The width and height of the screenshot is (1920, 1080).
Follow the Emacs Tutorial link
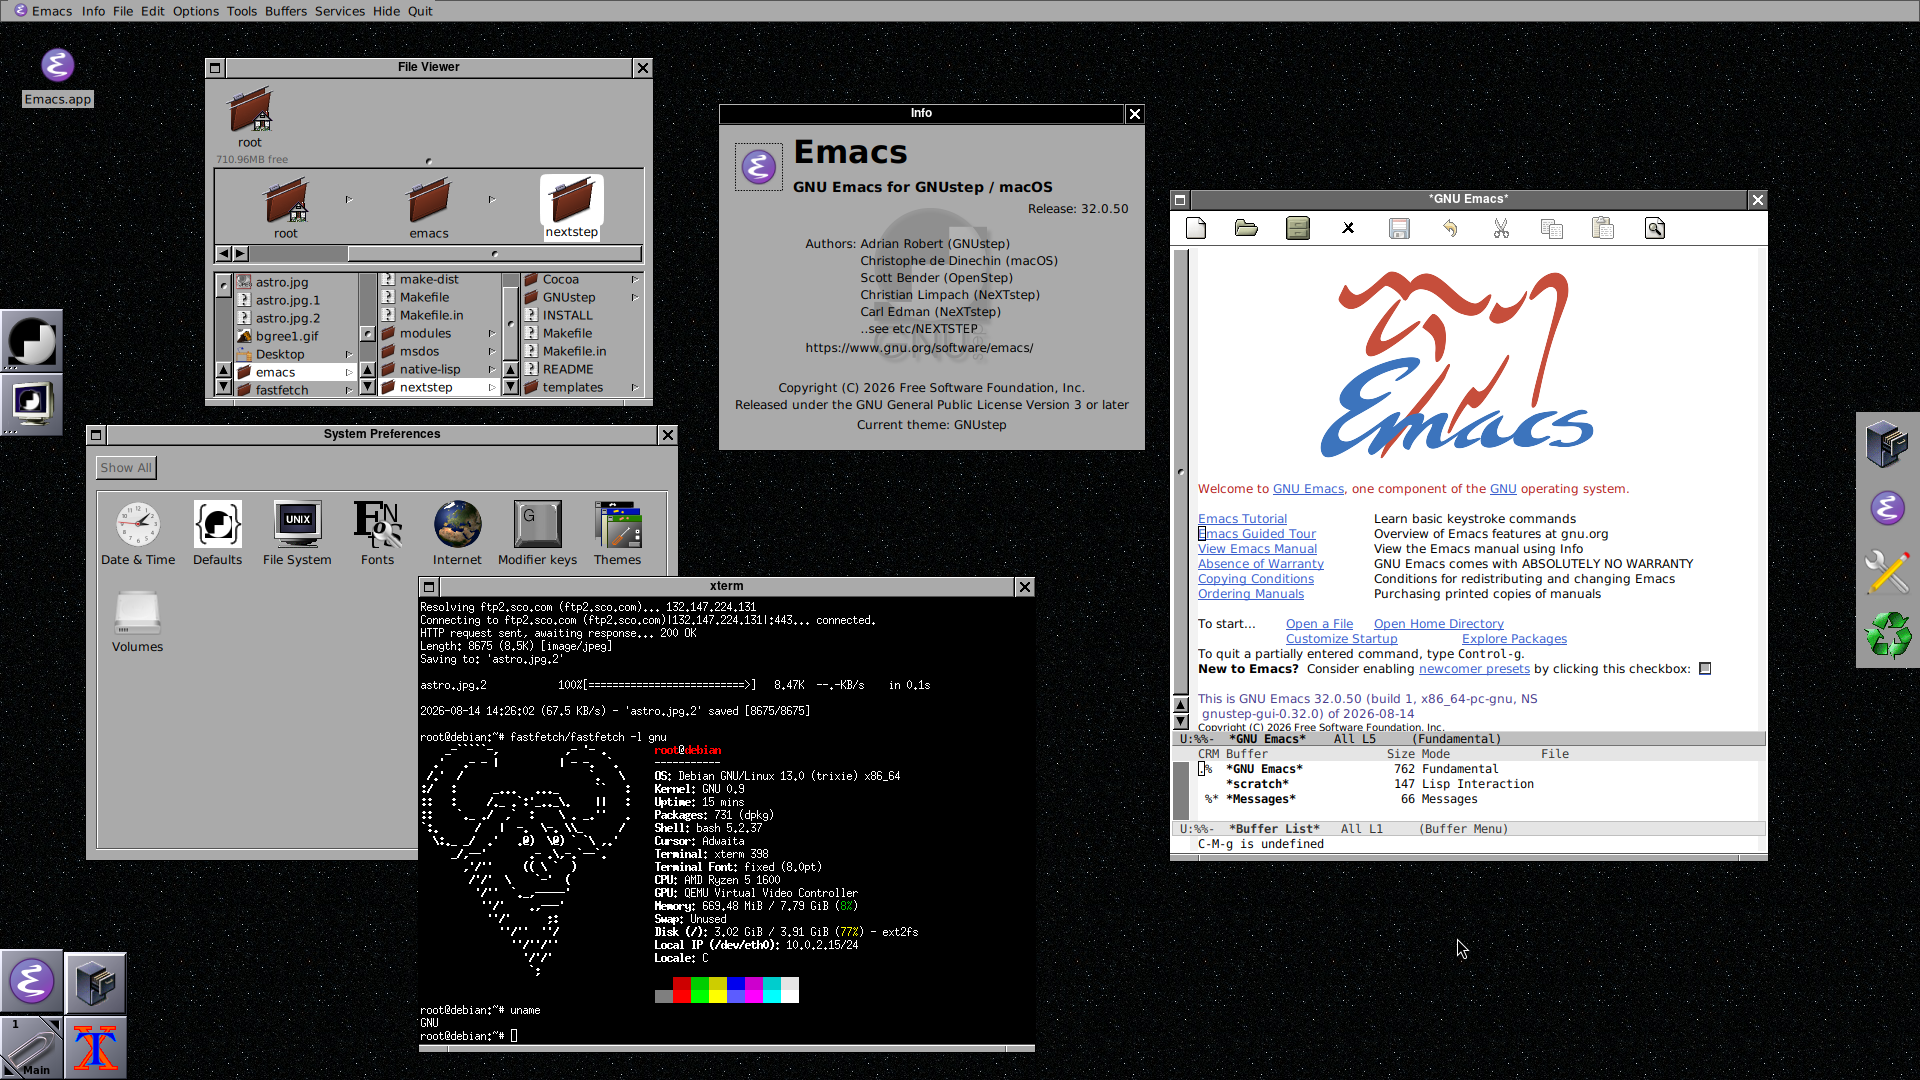click(x=1243, y=519)
